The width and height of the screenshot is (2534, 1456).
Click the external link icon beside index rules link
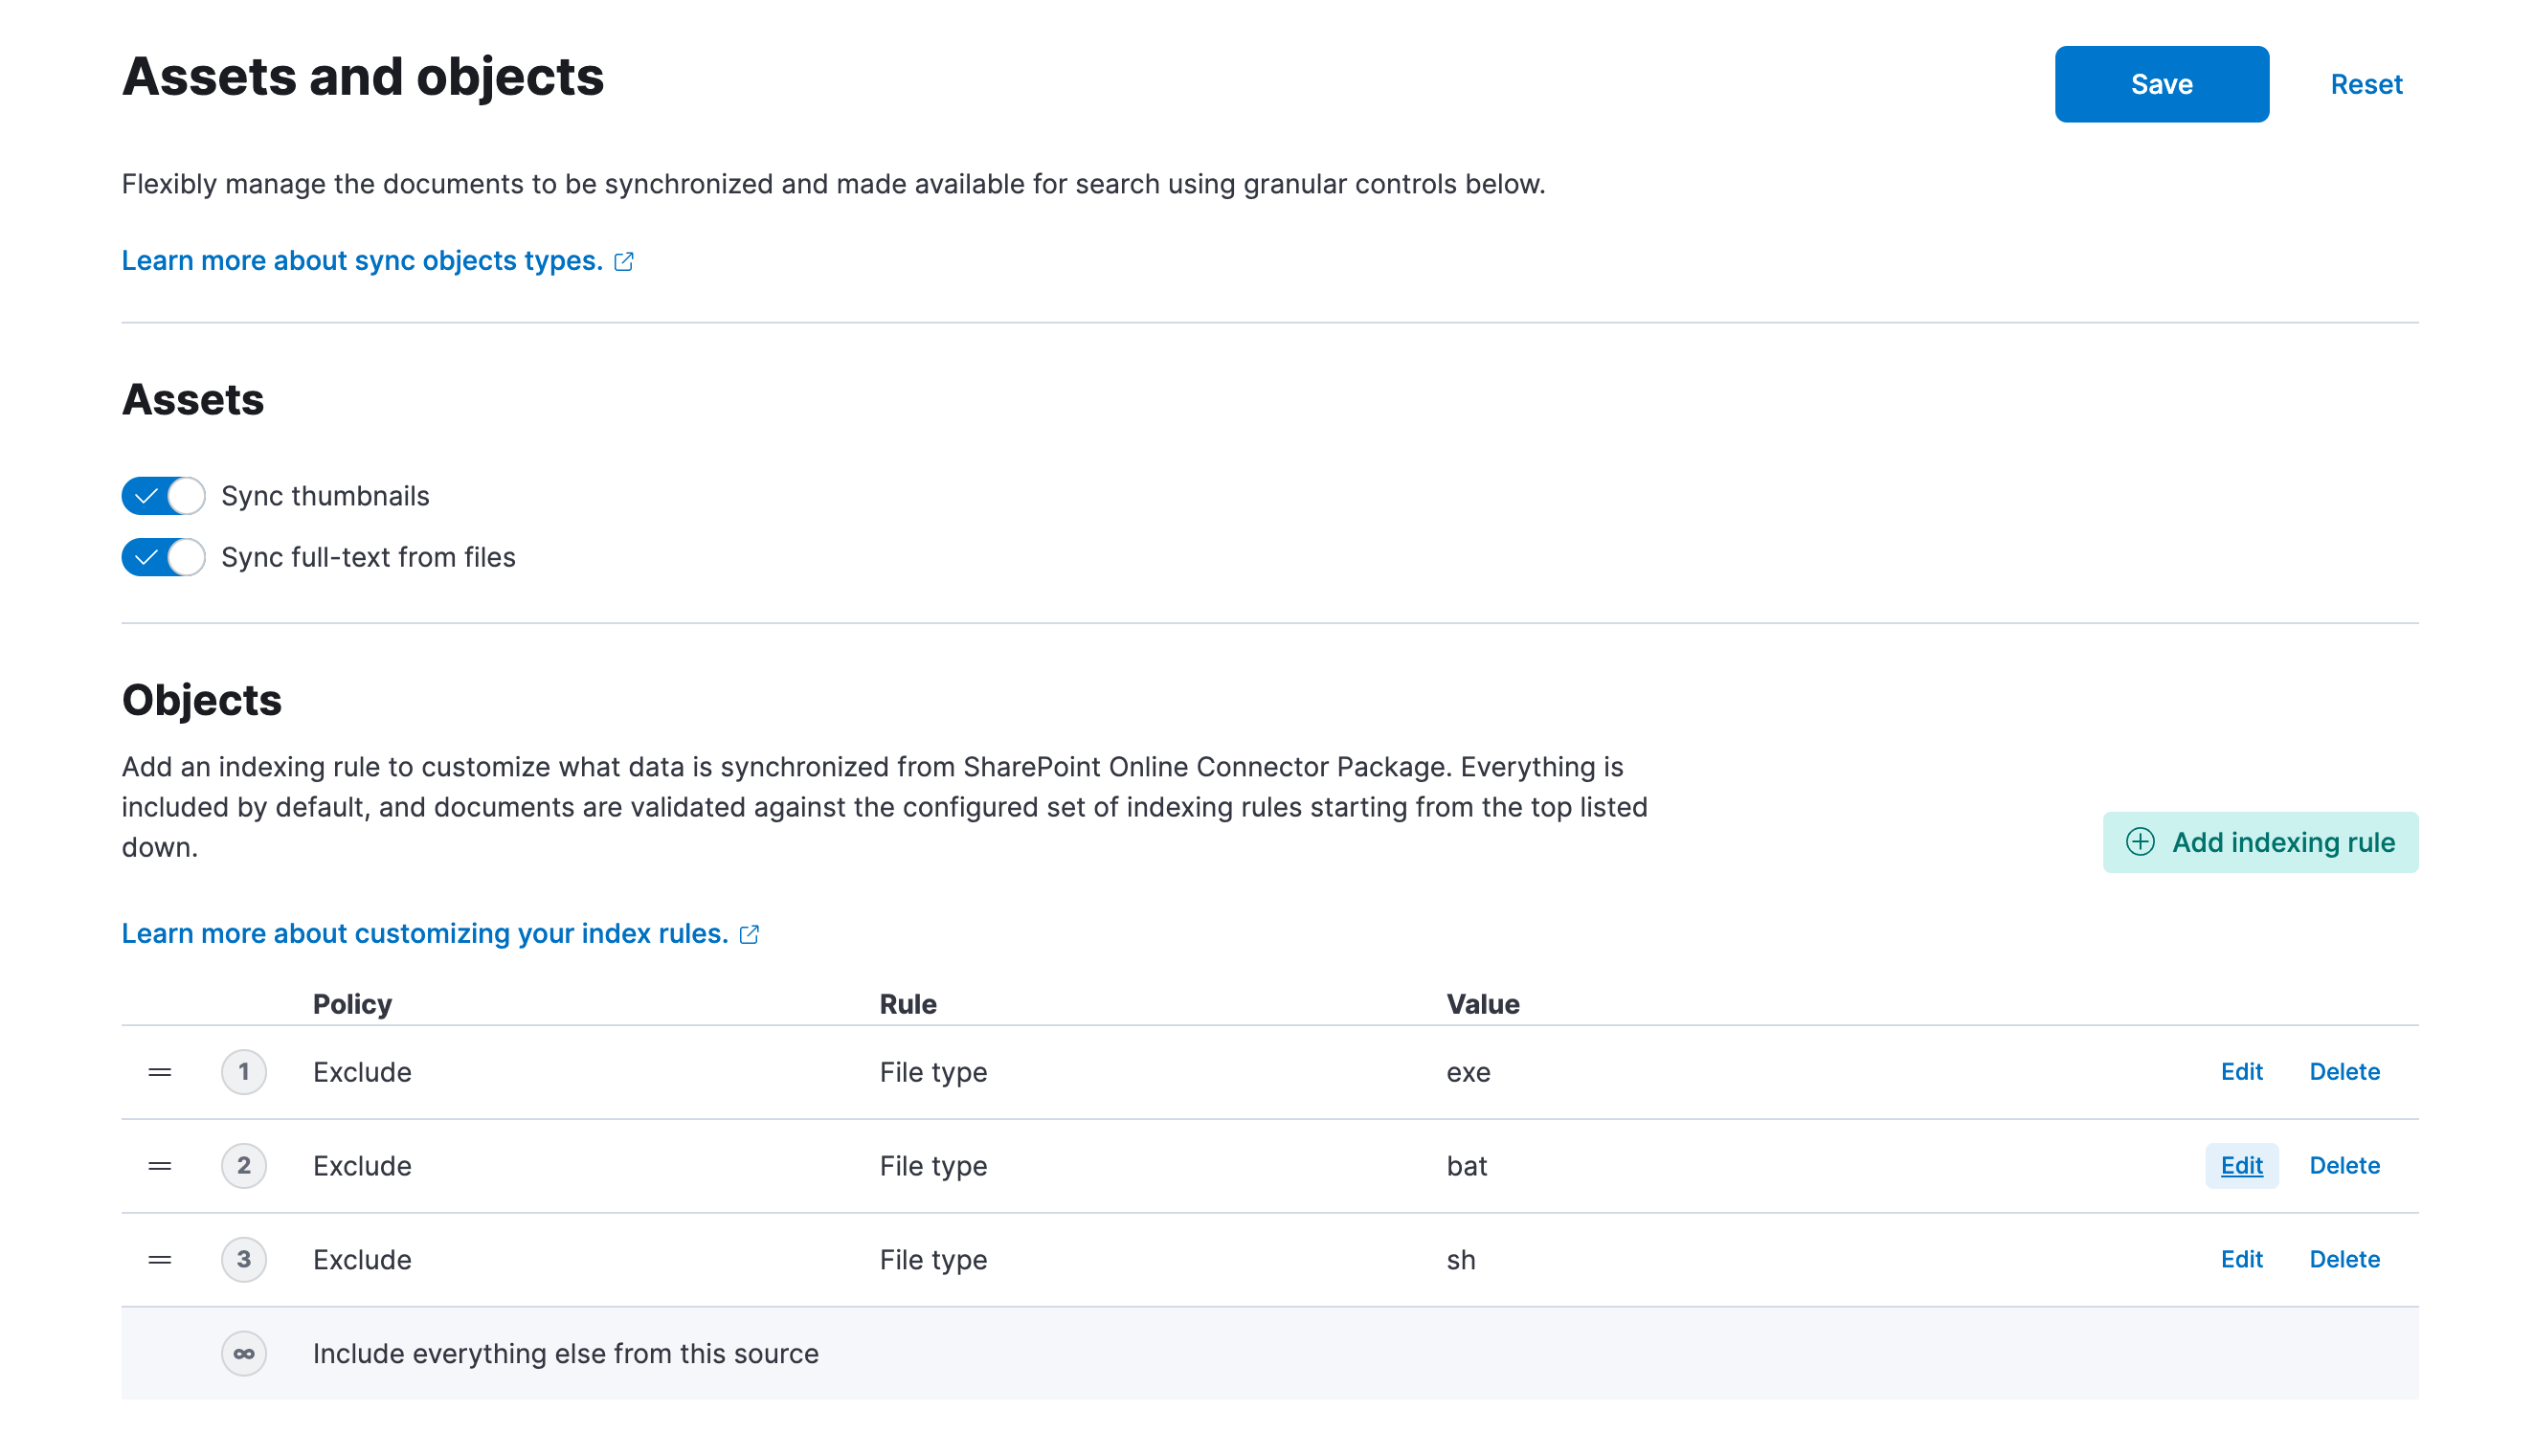click(x=749, y=934)
